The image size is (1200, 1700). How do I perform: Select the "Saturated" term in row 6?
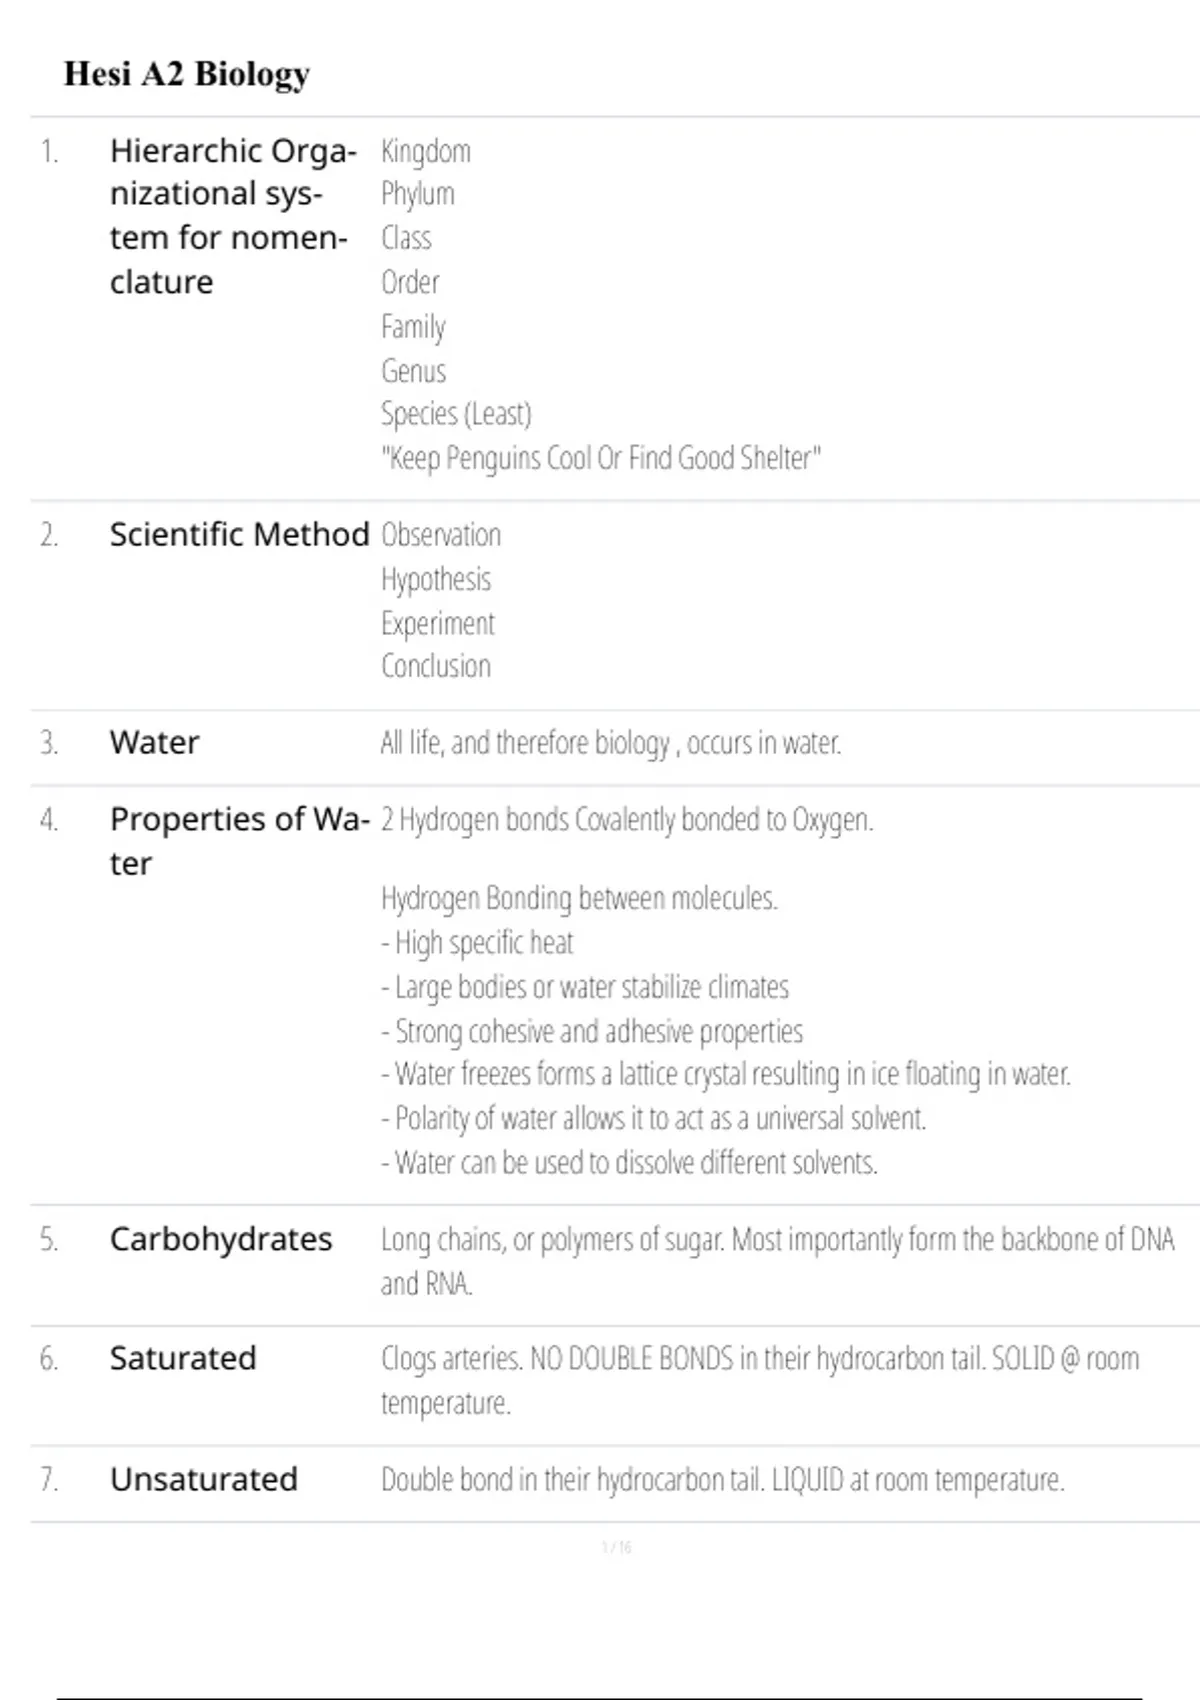183,1359
